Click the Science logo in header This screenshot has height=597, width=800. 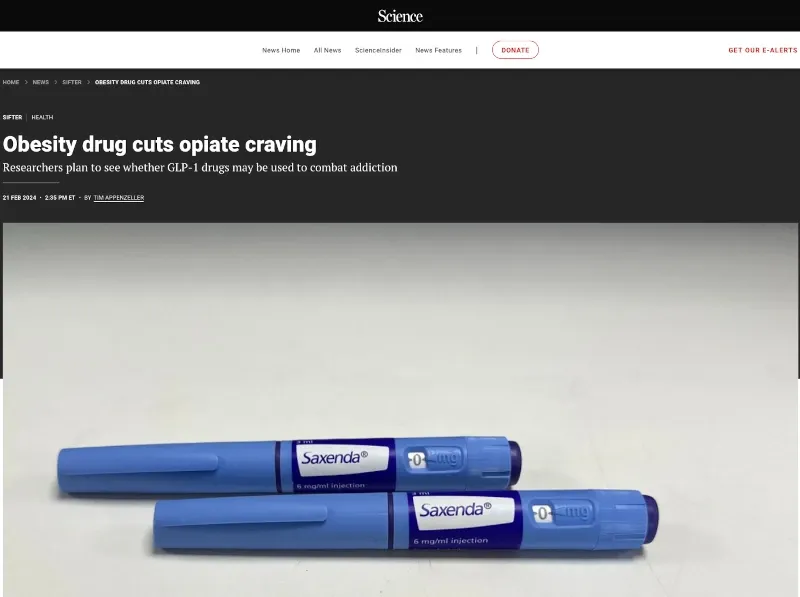pos(400,16)
